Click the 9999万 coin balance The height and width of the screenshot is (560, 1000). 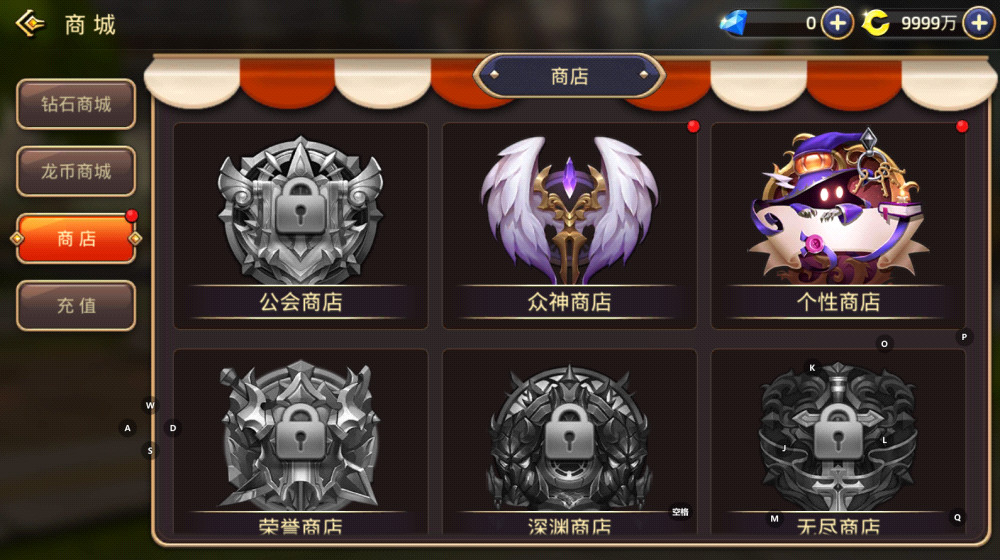coord(928,24)
